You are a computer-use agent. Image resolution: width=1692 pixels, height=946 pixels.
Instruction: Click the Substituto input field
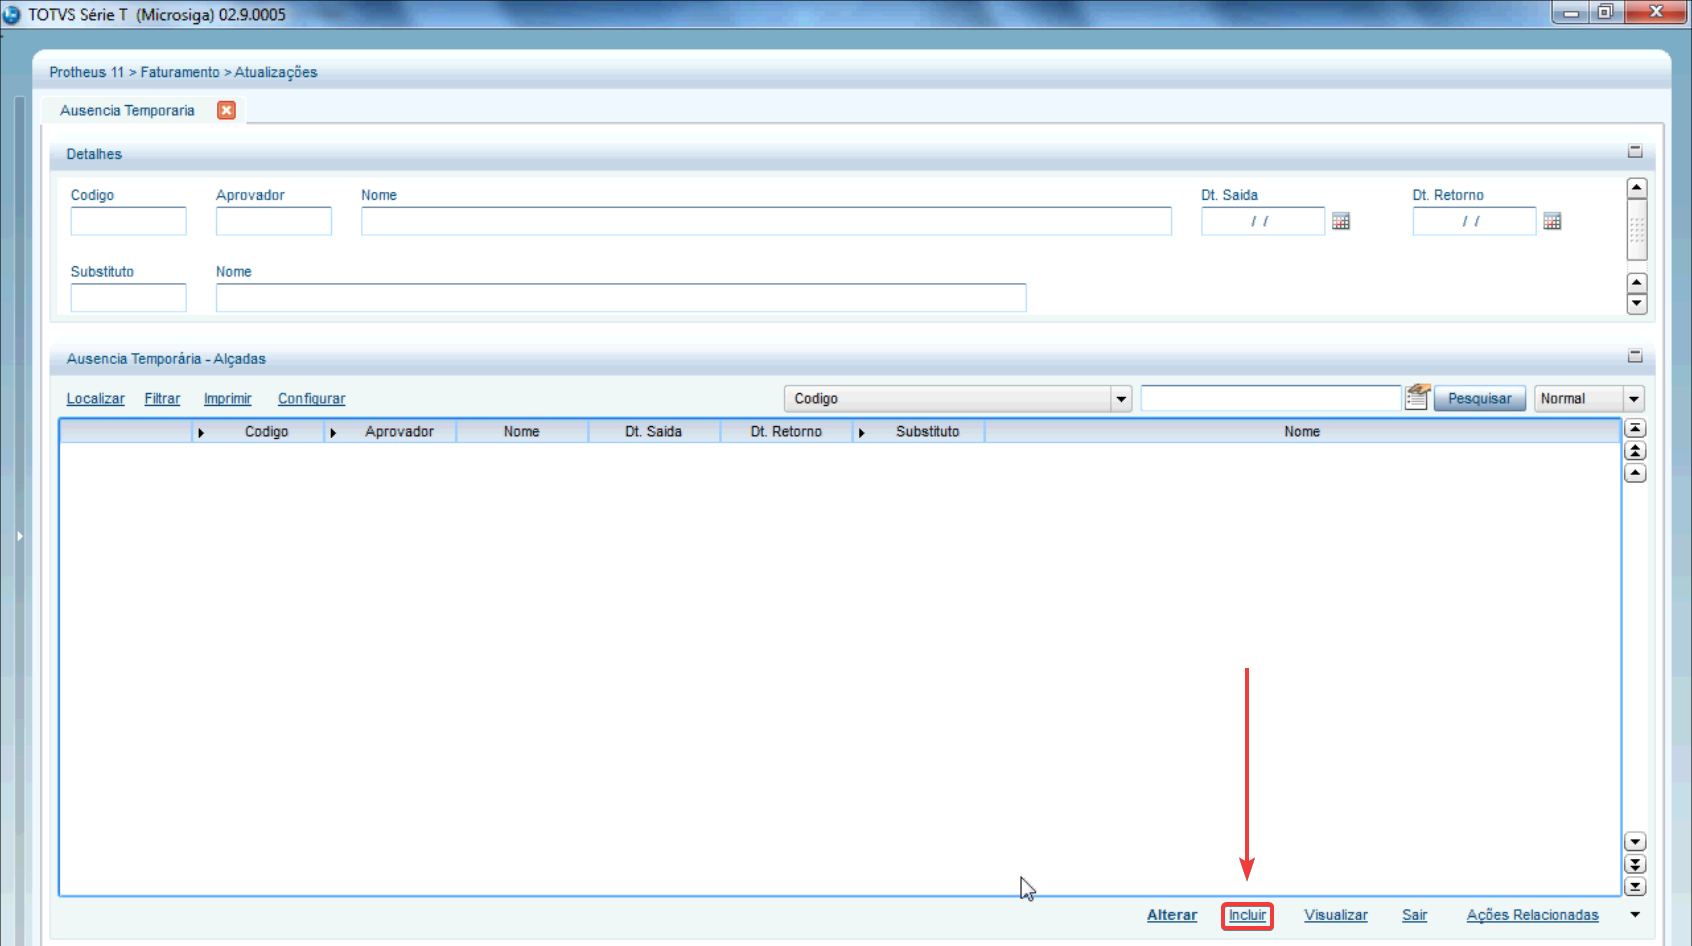tap(128, 298)
